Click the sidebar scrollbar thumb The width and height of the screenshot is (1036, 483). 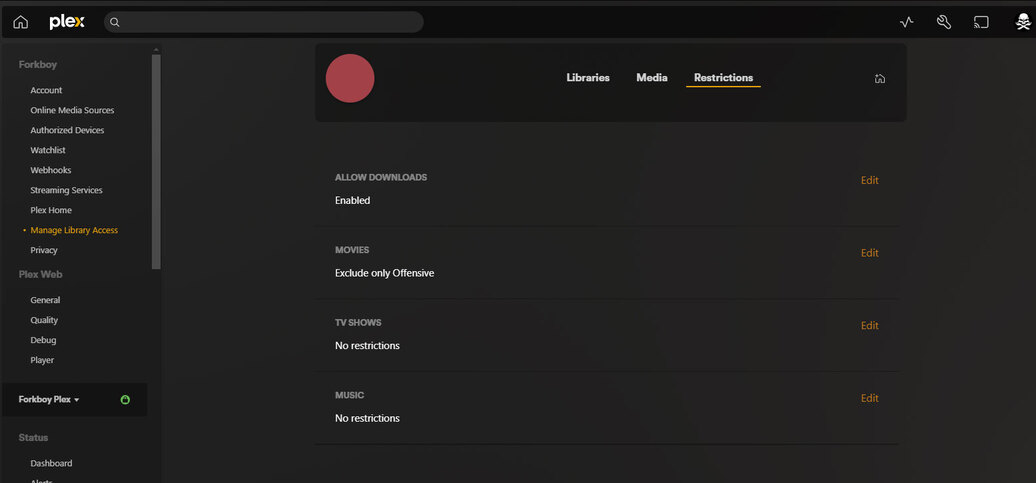pos(156,161)
